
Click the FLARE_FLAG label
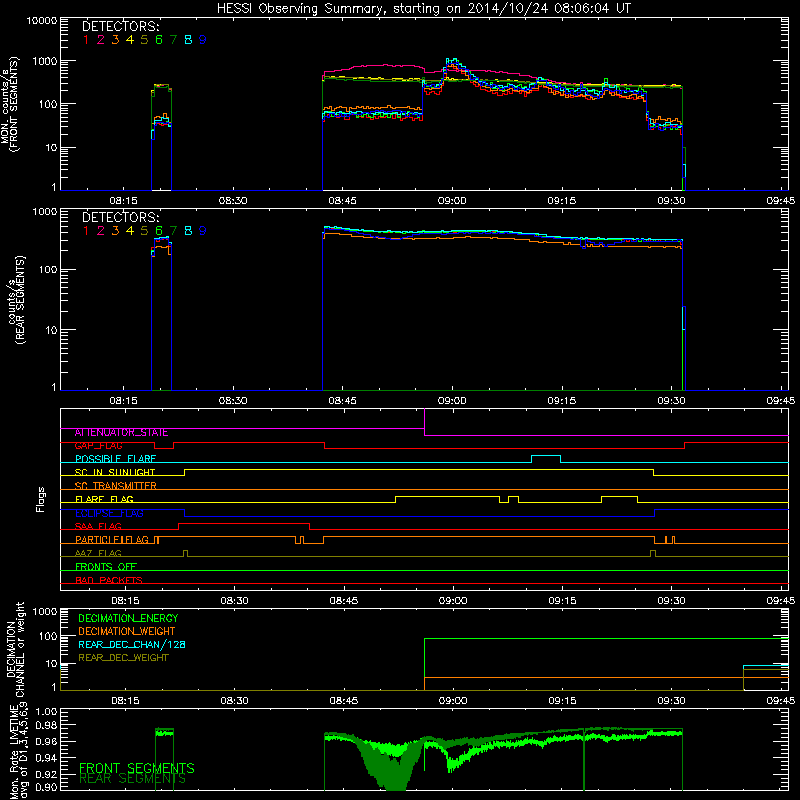pyautogui.click(x=104, y=499)
